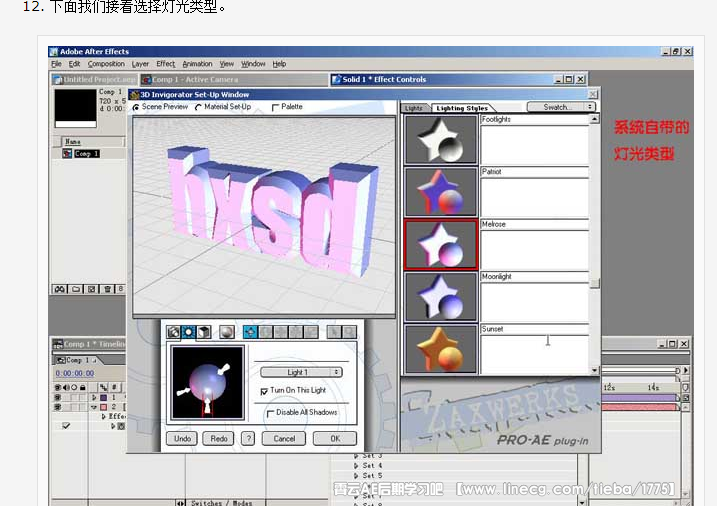Screen dimensions: 717x506
Task: Click the Footlights star-and-sphere style thumbnail
Action: pyautogui.click(x=441, y=140)
